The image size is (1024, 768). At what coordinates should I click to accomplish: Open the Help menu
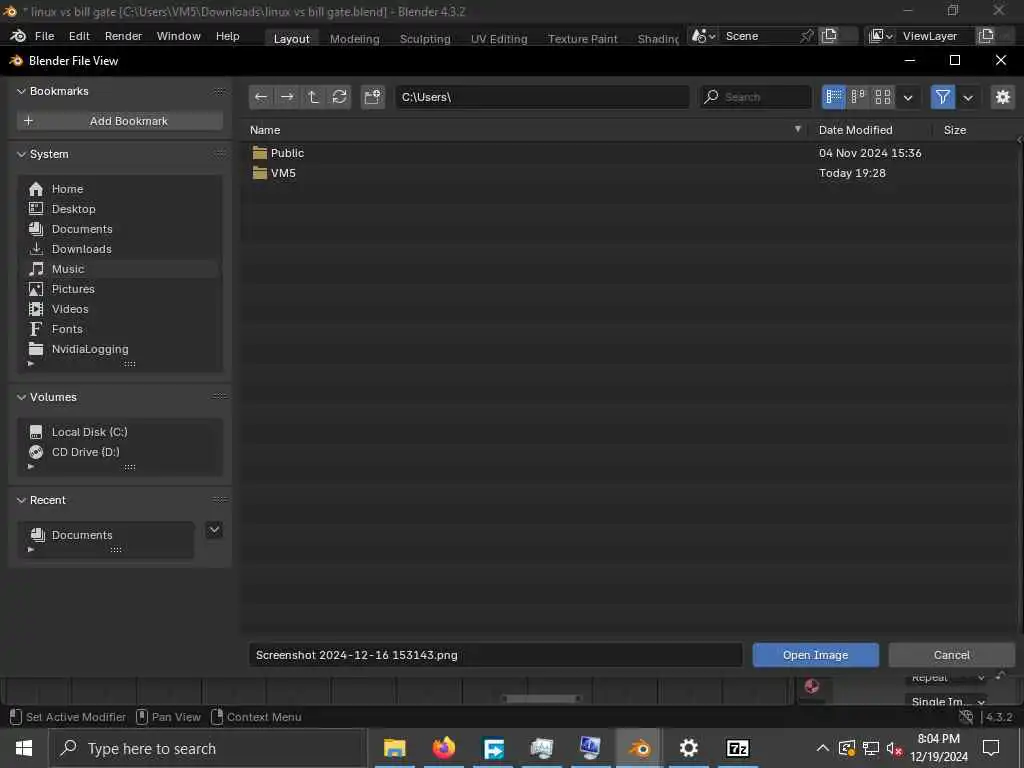click(228, 36)
